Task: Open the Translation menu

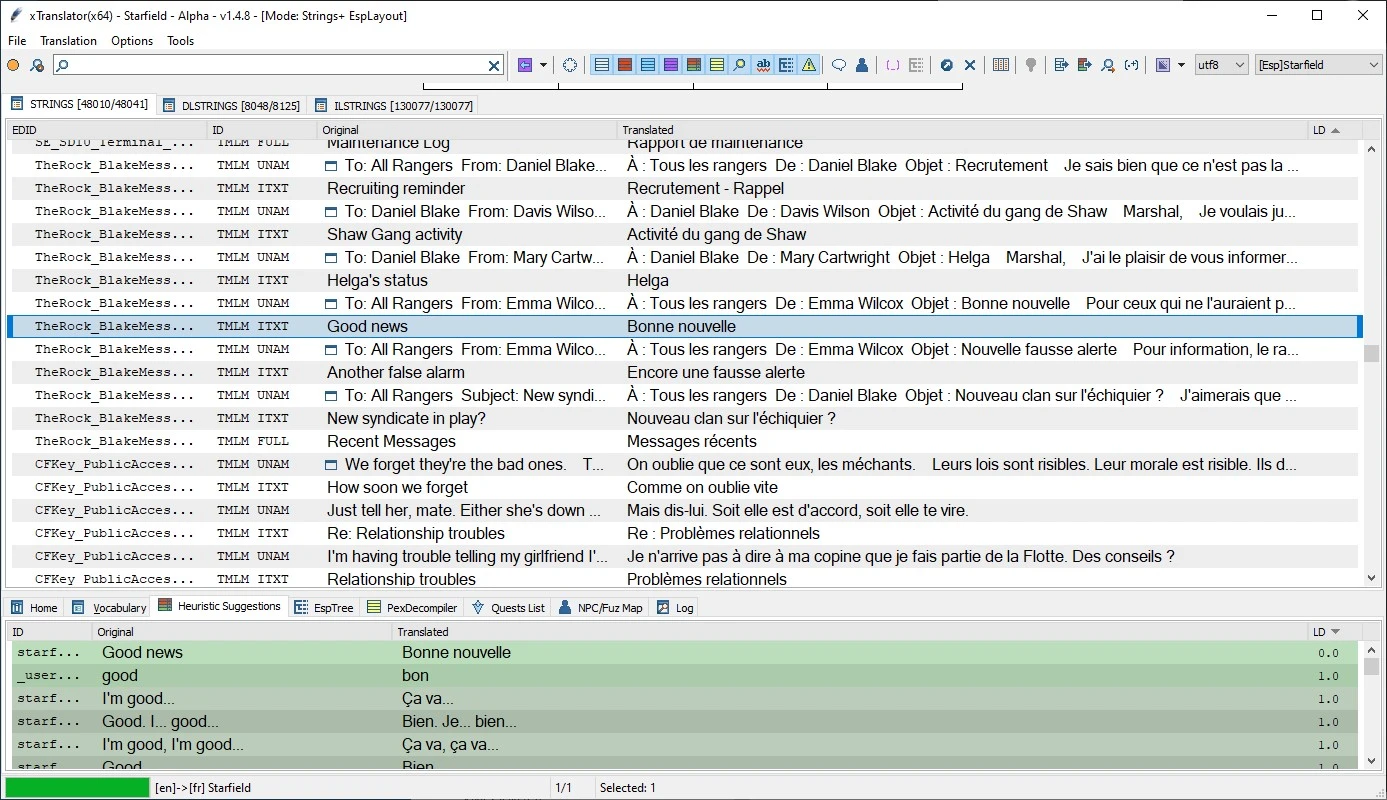Action: [68, 41]
